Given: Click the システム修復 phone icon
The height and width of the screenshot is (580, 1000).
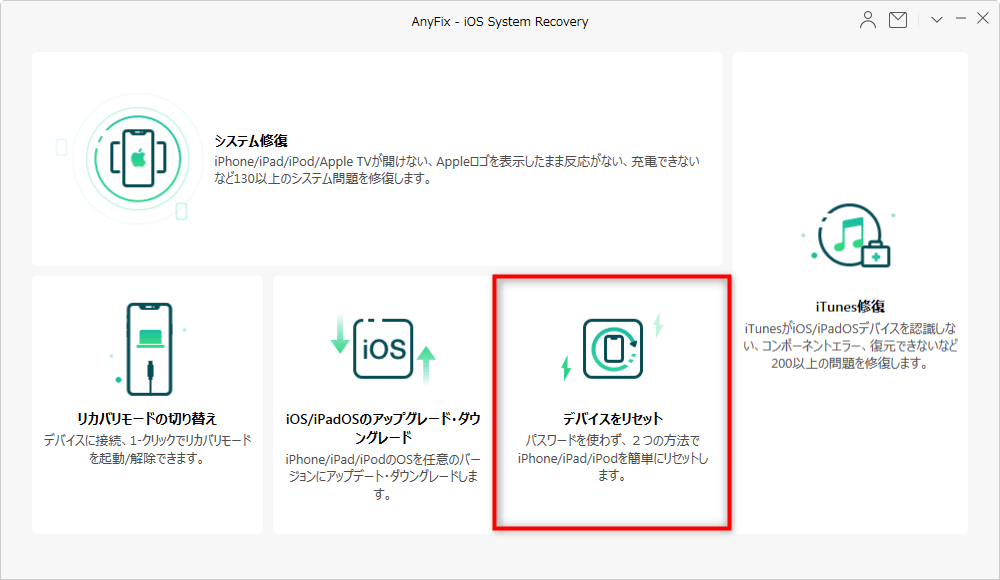Looking at the screenshot, I should (x=138, y=158).
